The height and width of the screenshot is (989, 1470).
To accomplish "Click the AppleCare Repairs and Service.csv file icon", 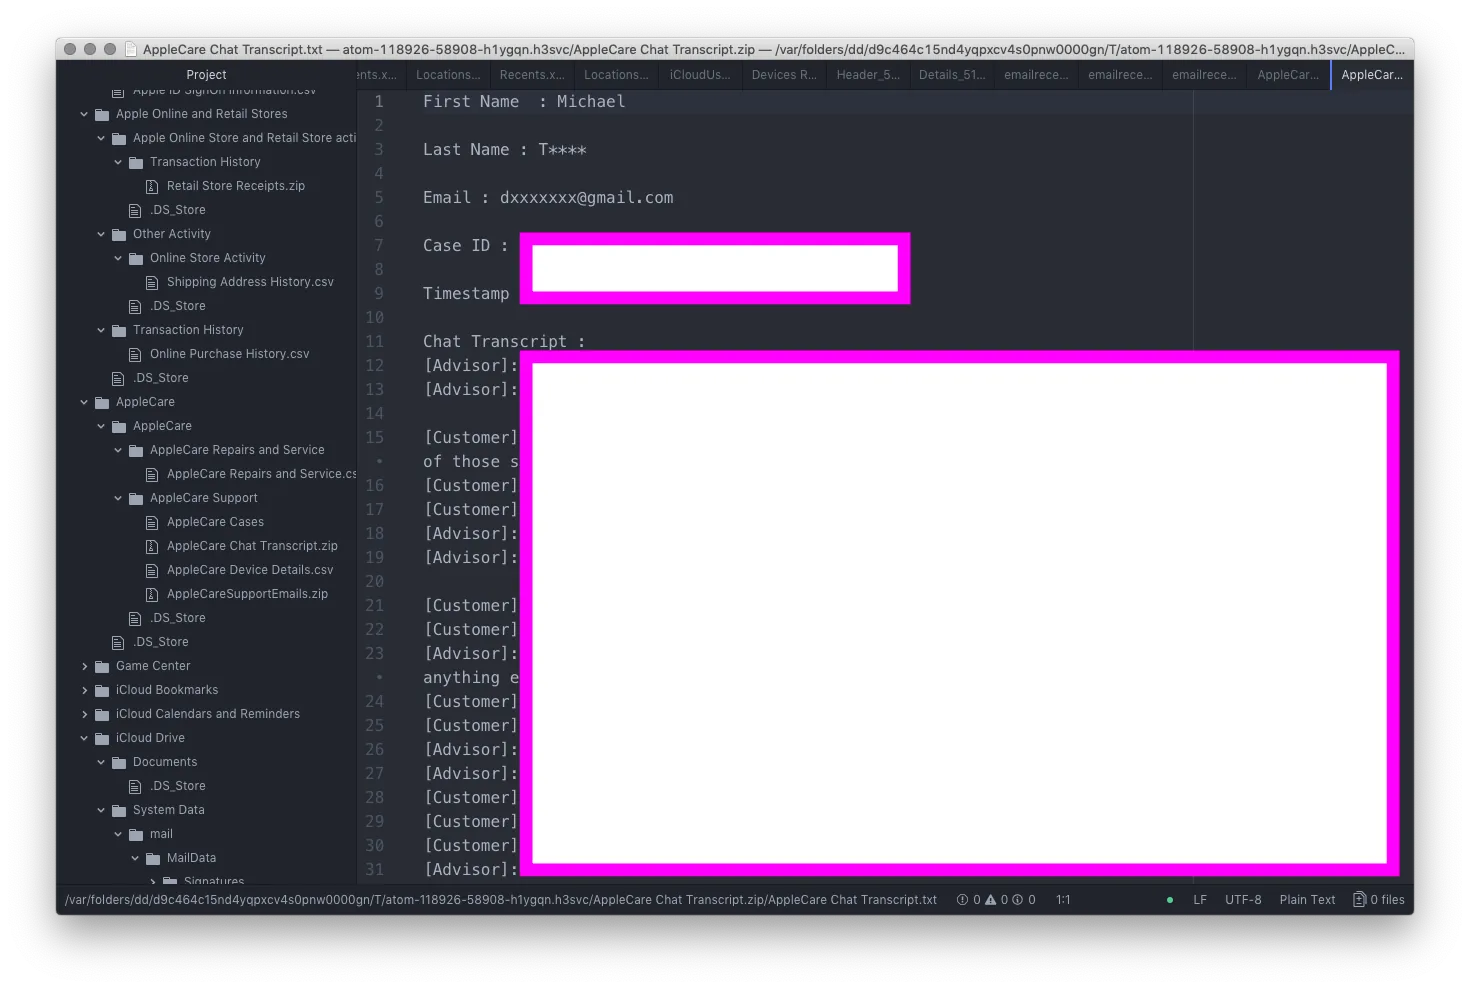I will [152, 474].
